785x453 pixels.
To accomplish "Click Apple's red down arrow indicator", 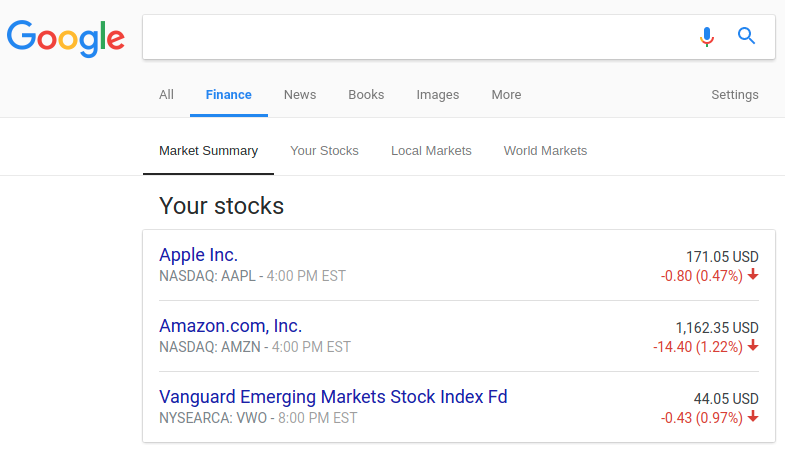I will coord(753,274).
